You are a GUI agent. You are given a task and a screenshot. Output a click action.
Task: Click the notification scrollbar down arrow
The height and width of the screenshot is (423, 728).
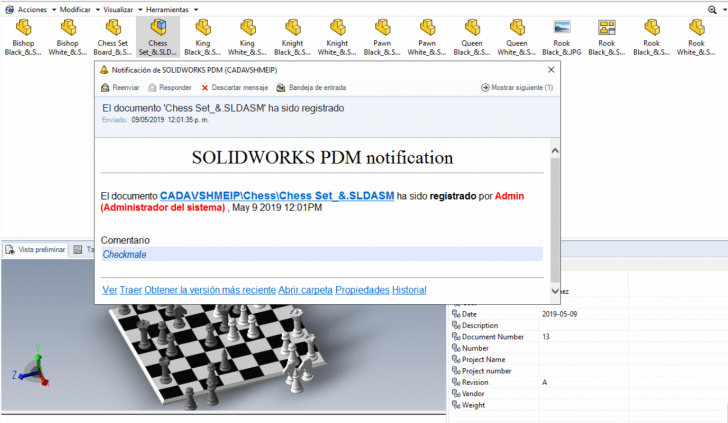555,291
